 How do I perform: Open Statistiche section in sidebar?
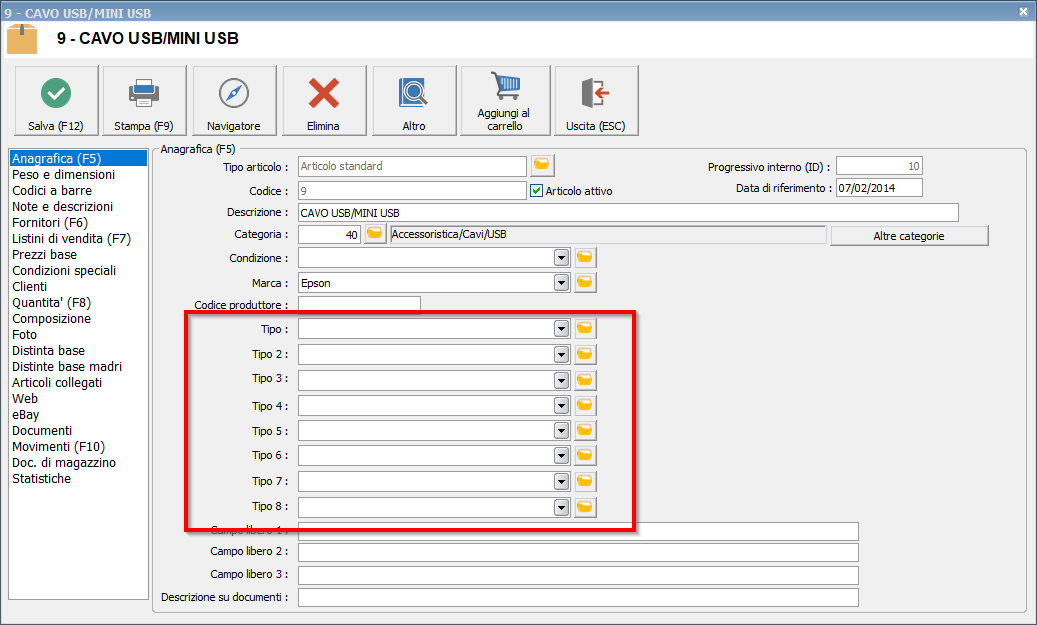tap(41, 478)
